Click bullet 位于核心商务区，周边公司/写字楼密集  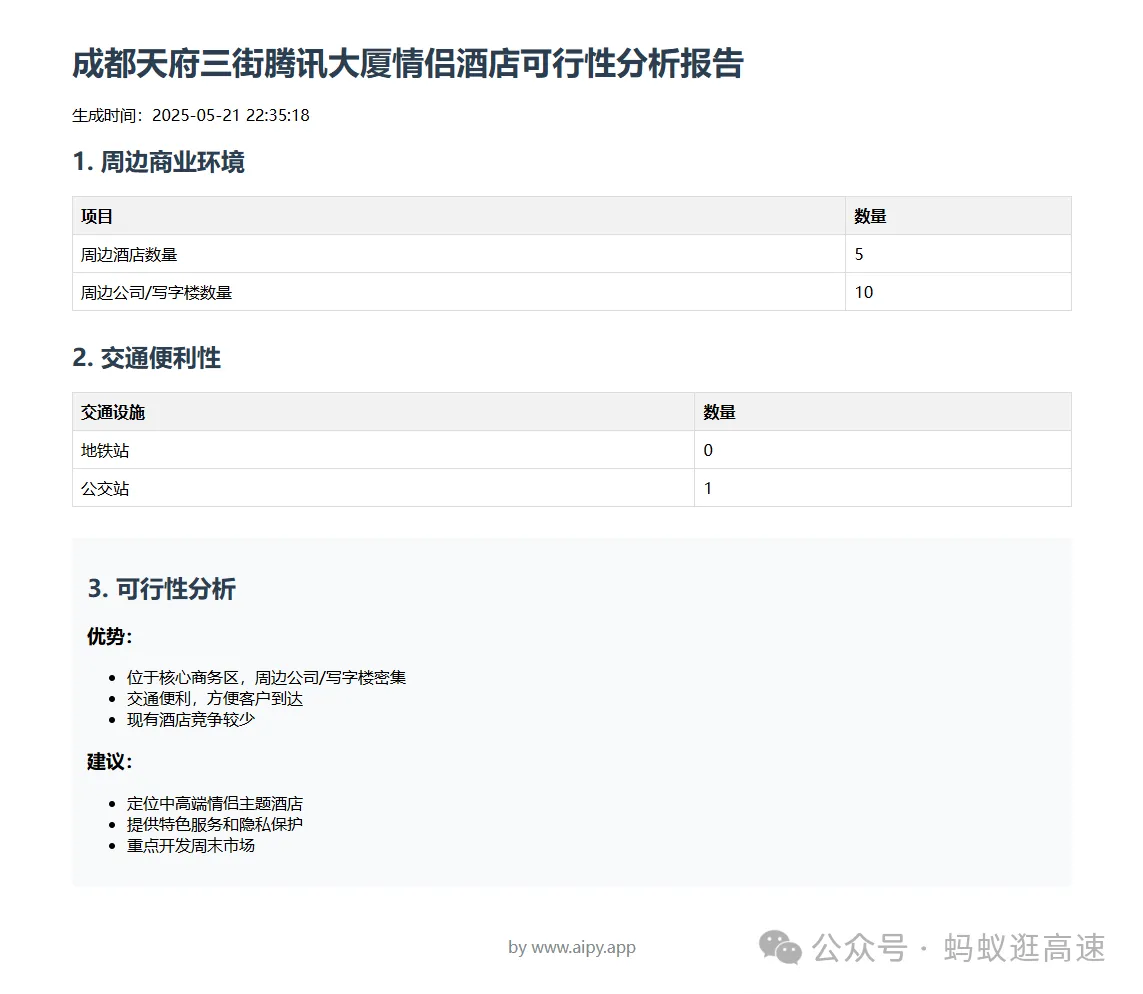[266, 678]
